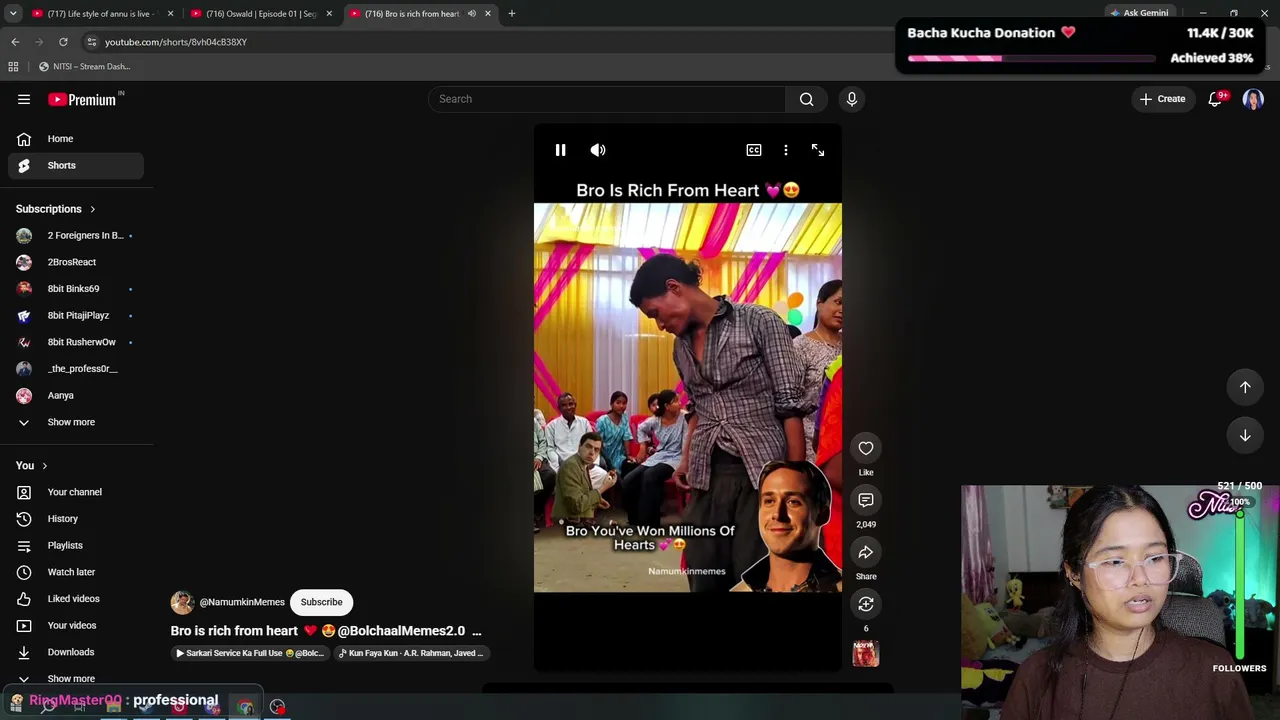This screenshot has height=720, width=1280.
Task: Open the 8bit RusherwOw channel
Action: [76, 342]
